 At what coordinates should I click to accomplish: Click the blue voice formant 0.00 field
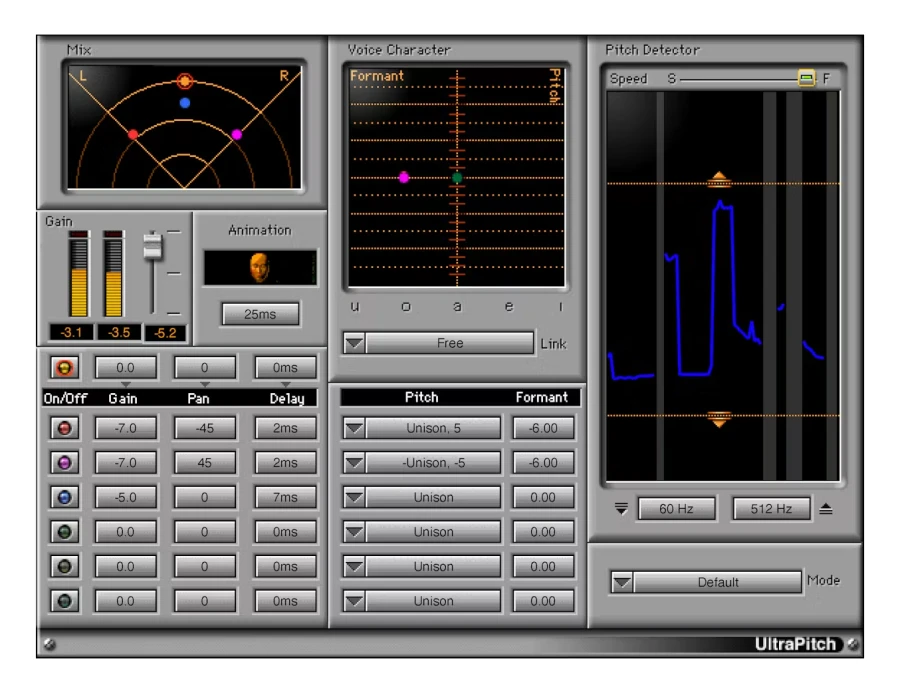pos(543,497)
